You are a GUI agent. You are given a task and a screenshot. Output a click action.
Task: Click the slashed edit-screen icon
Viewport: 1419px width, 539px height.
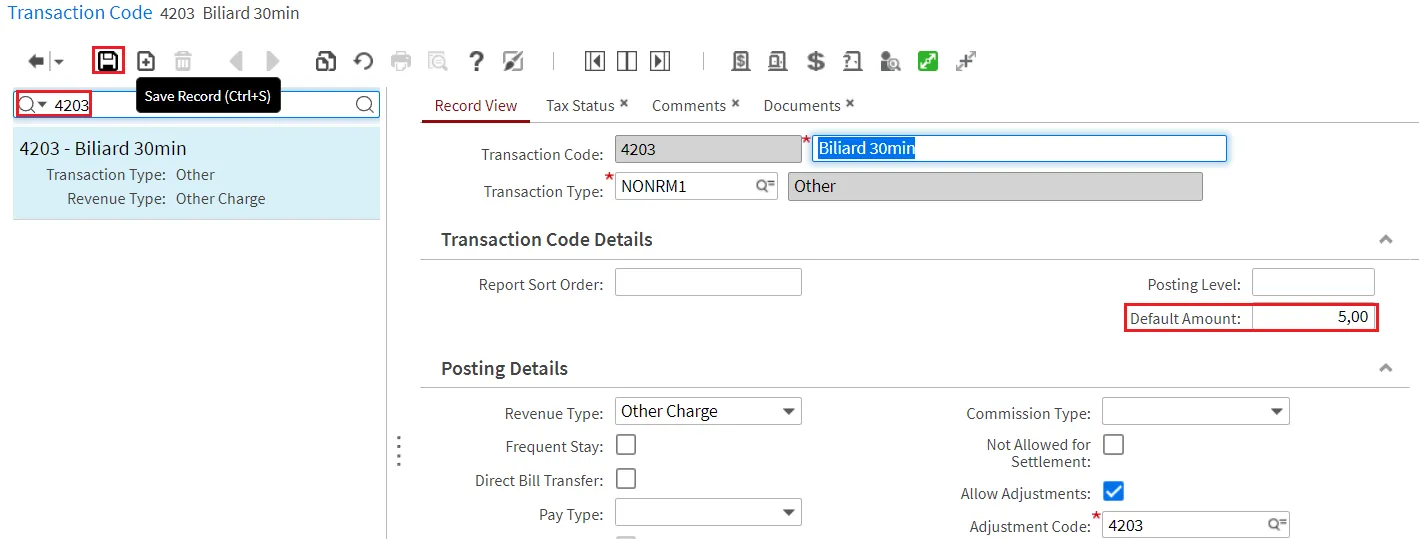pyautogui.click(x=513, y=61)
